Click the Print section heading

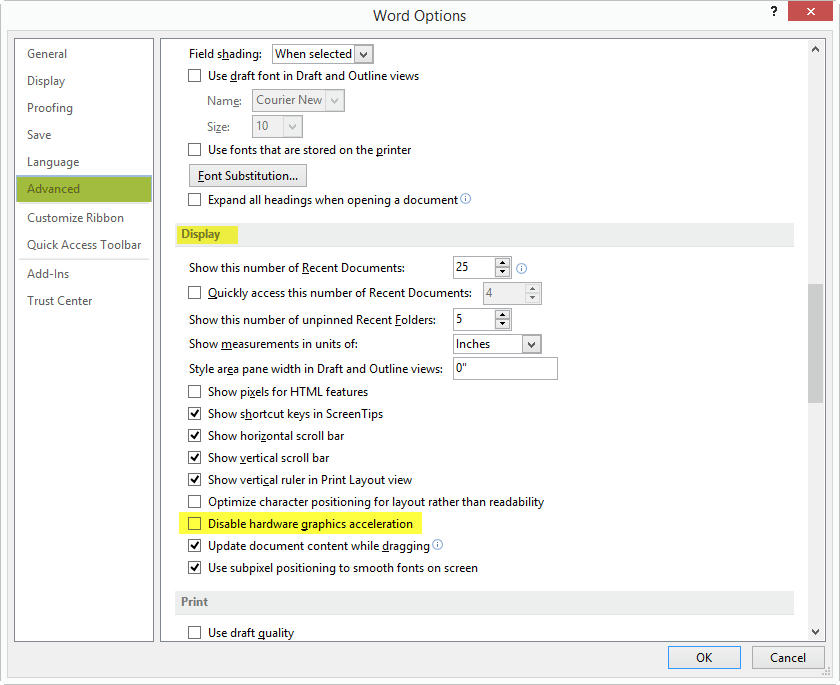194,602
